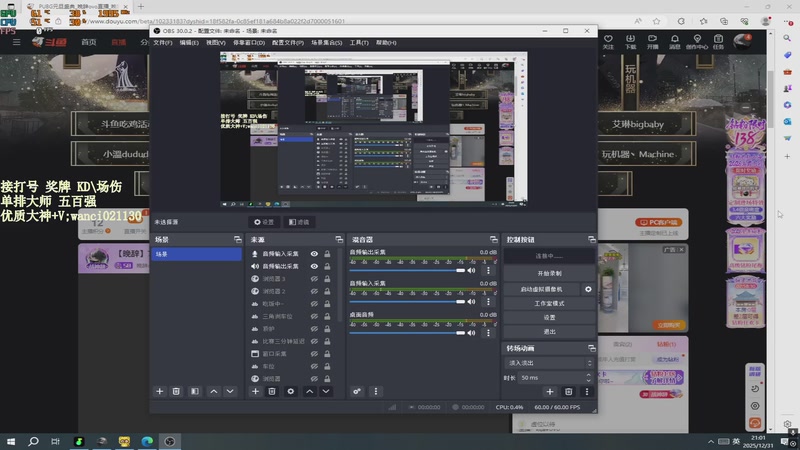Click the 退出 exit button in OBS
Viewport: 800px width, 450px height.
pos(549,332)
